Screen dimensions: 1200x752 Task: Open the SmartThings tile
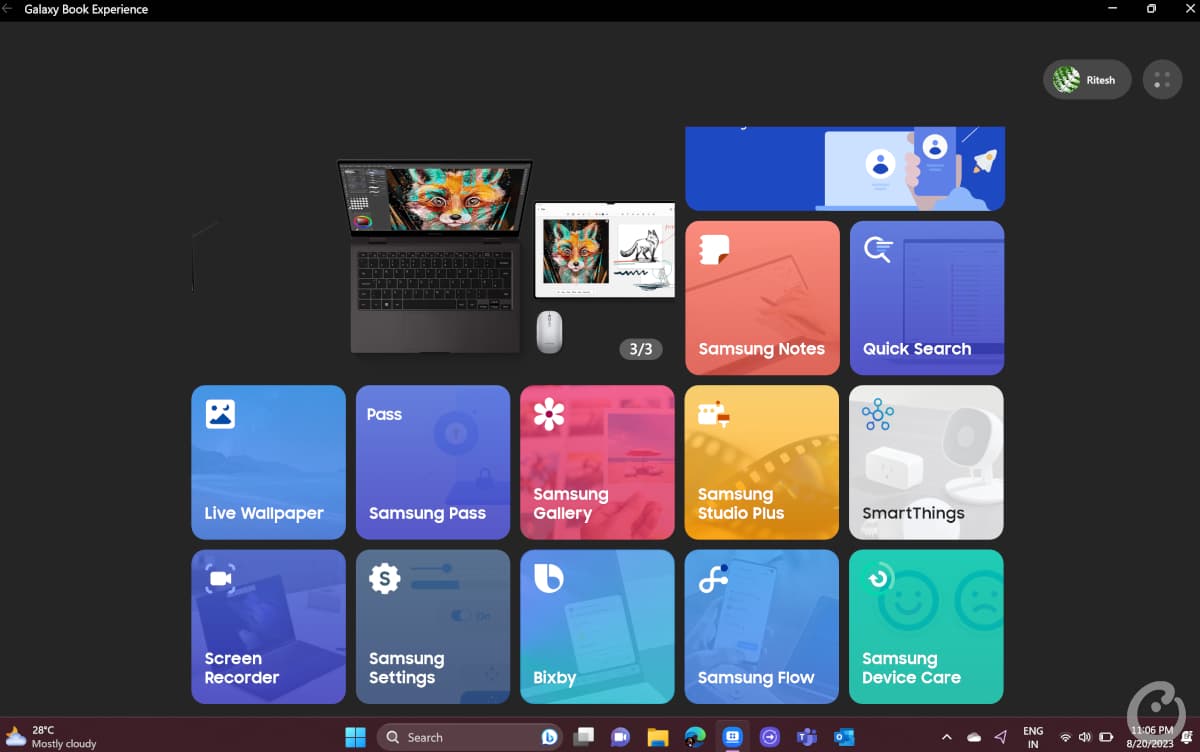click(927, 462)
